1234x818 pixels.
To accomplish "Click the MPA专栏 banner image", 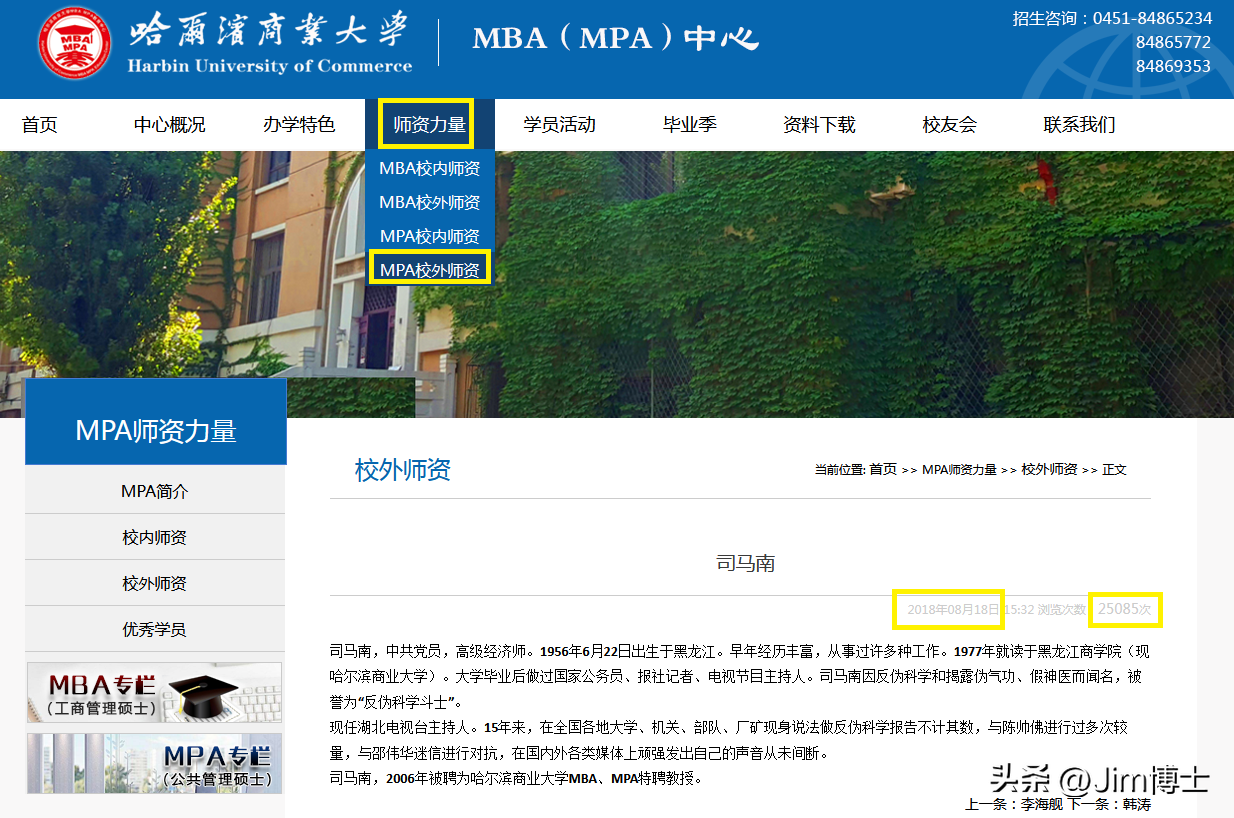I will pyautogui.click(x=154, y=763).
